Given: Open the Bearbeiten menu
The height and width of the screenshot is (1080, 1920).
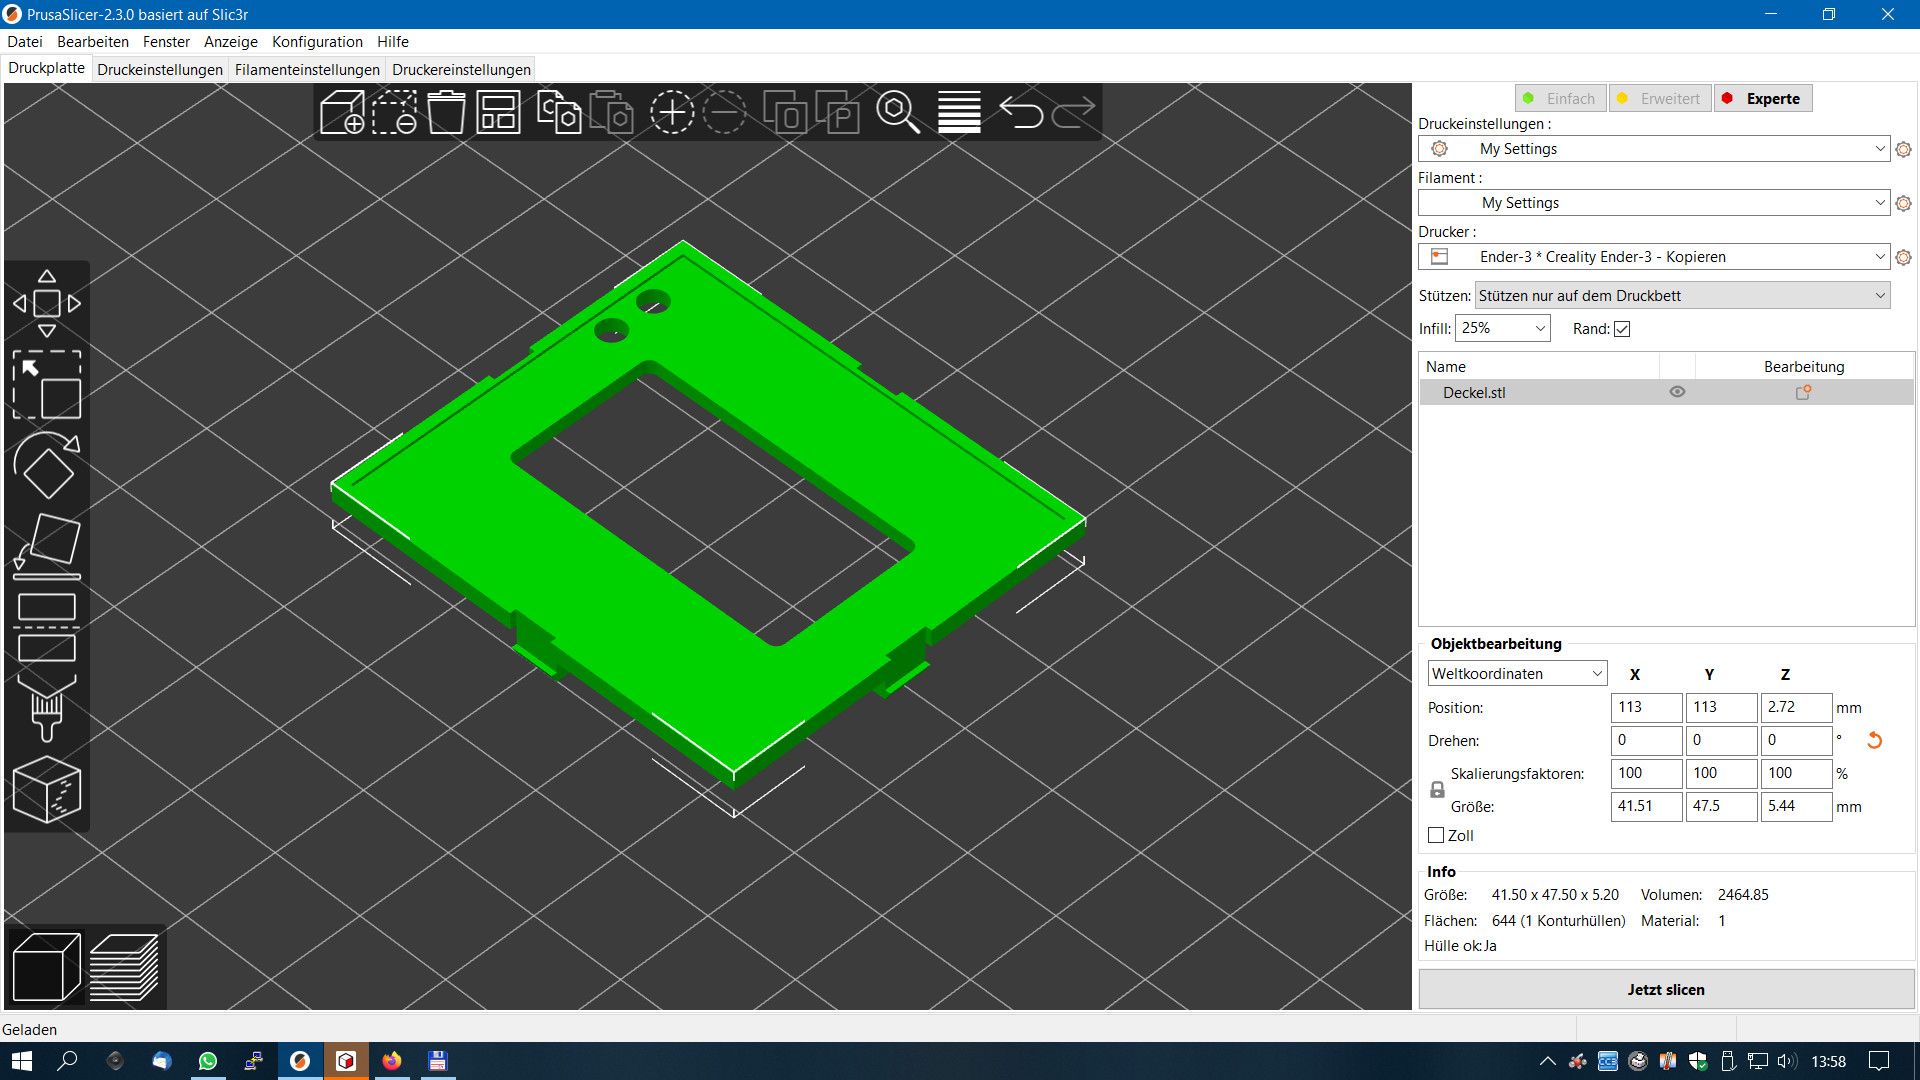Looking at the screenshot, I should 93,42.
